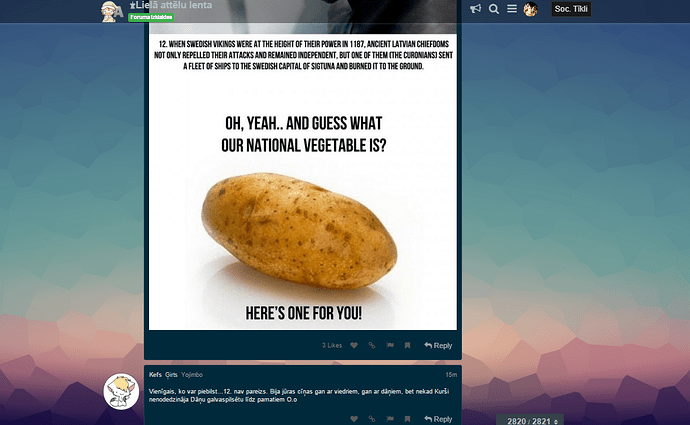This screenshot has width=690, height=425.
Task: Open topic title Lielā attēlu lenta
Action: (x=171, y=5)
